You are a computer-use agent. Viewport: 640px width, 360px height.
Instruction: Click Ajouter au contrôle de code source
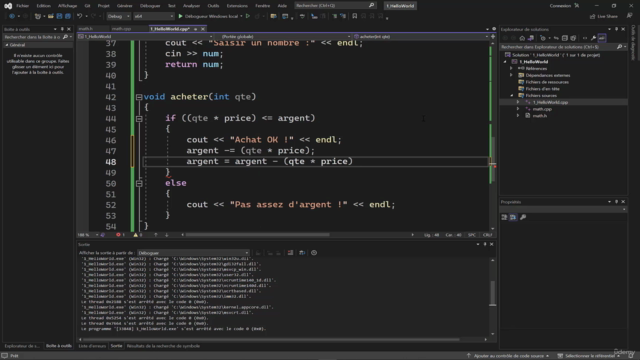point(508,356)
